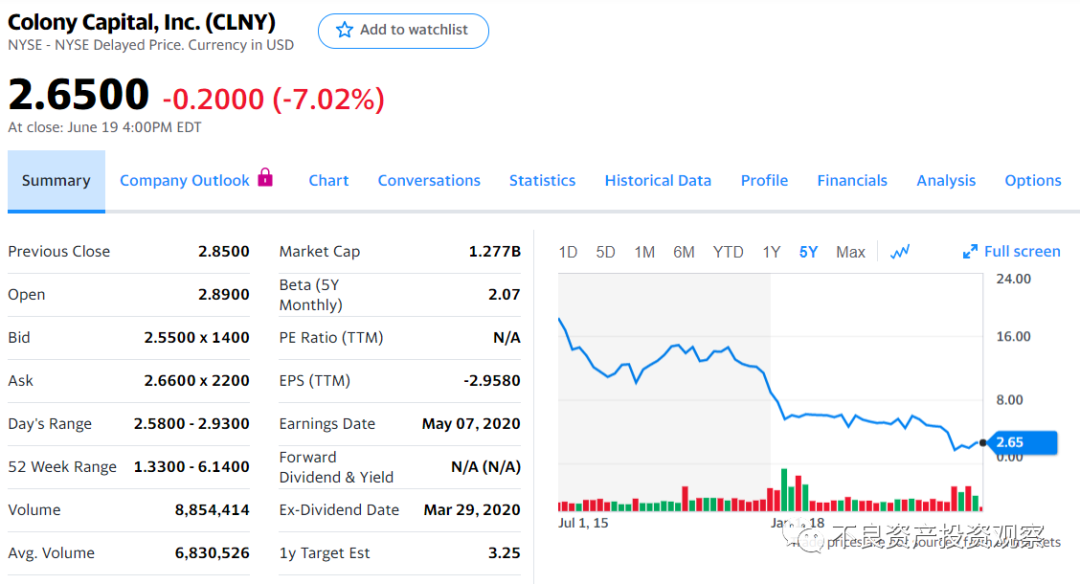
Task: Open the chart in Full screen
Action: pyautogui.click(x=1011, y=252)
